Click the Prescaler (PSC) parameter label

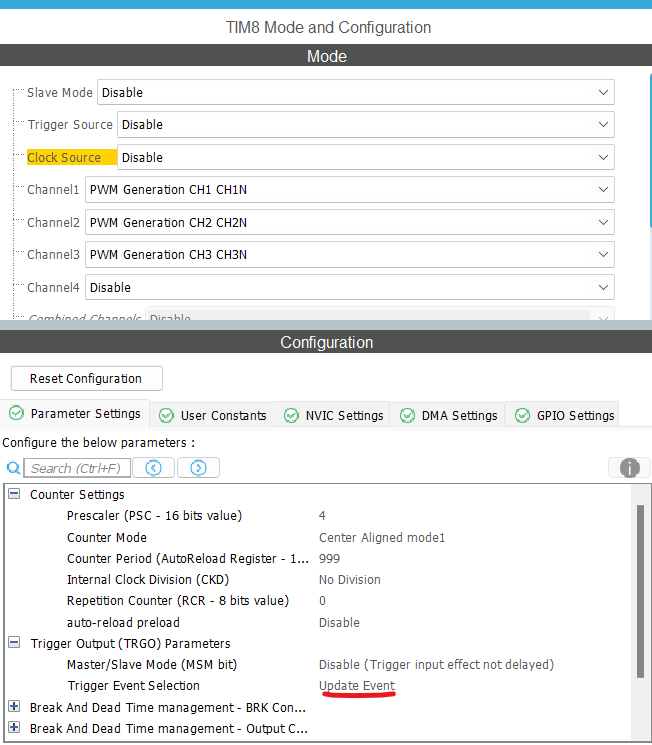point(154,516)
